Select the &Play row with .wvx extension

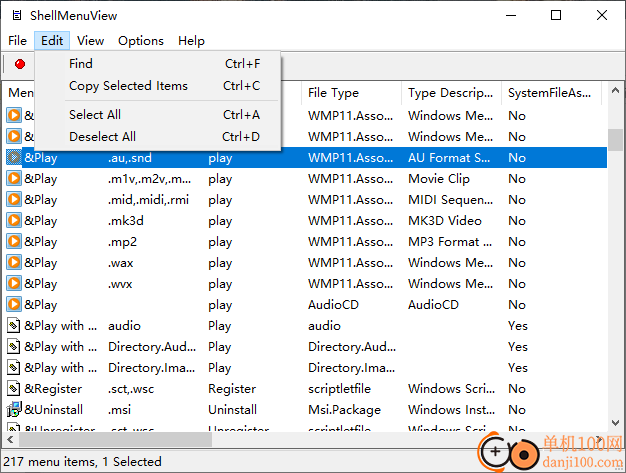(x=306, y=283)
